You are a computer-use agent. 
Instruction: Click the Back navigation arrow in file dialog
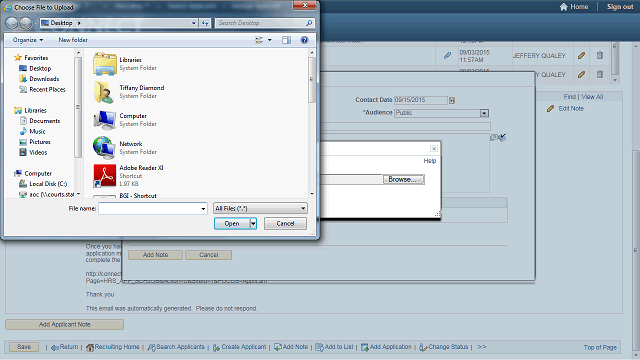(x=12, y=23)
